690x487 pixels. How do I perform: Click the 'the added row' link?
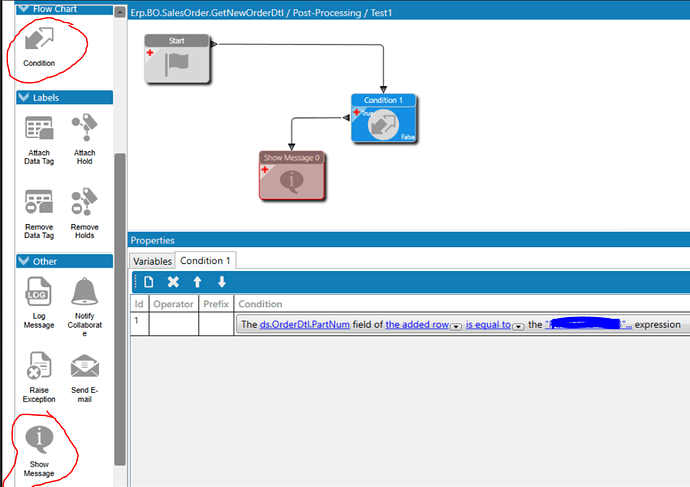click(x=417, y=325)
